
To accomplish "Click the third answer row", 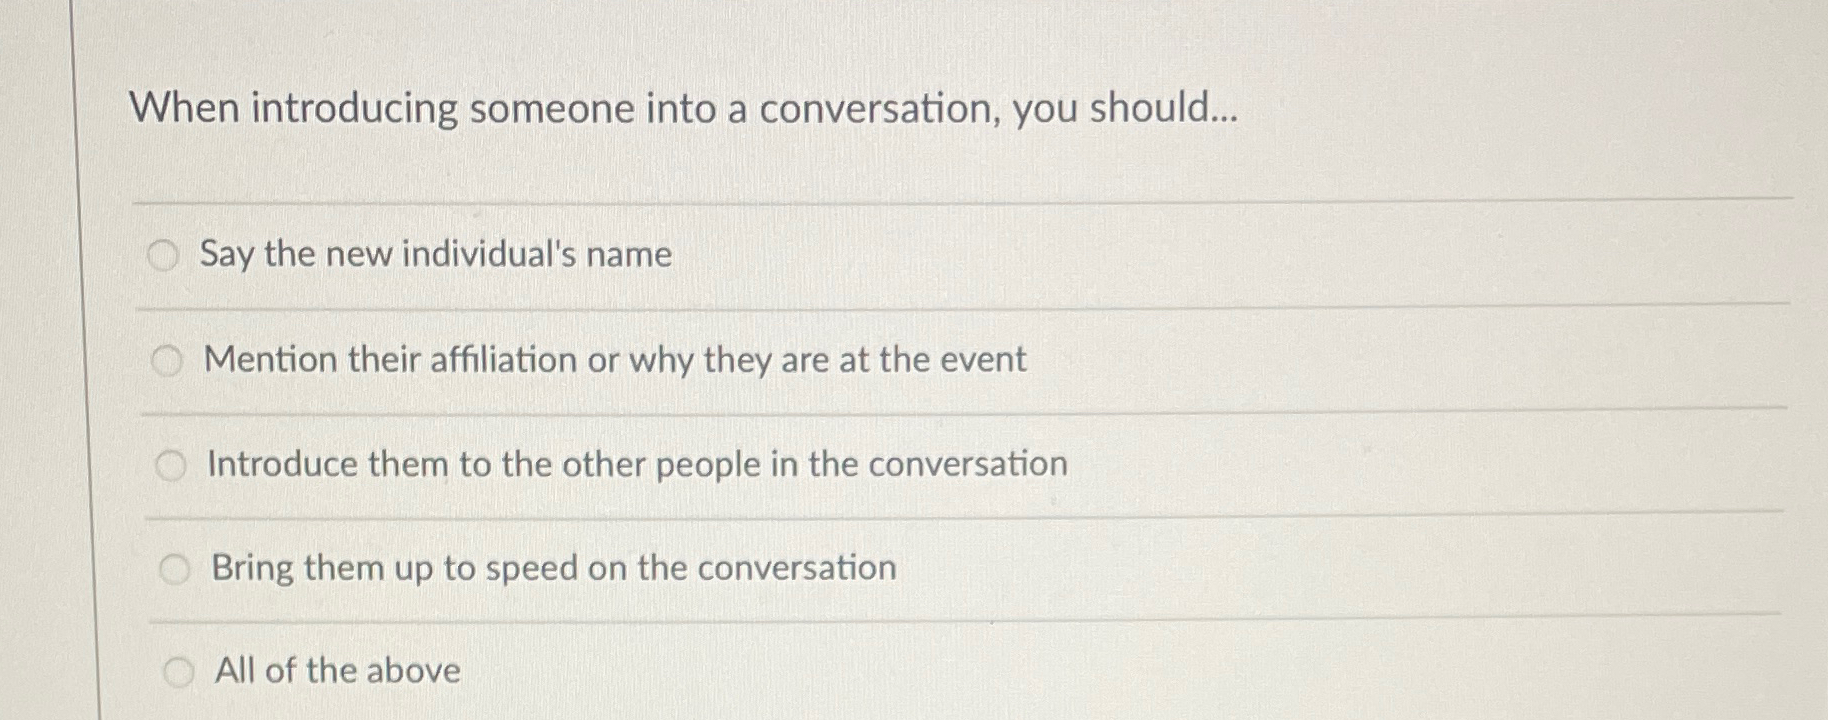I will tap(700, 464).
